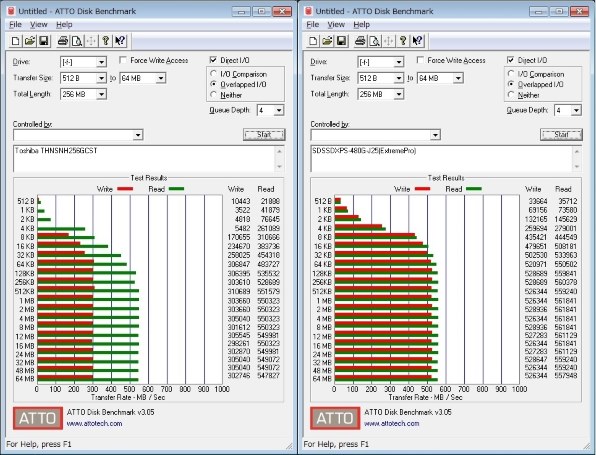Screen dimensions: 596x455
Task: Open 64 MB transfer size dropdown, right window
Action: click(458, 78)
